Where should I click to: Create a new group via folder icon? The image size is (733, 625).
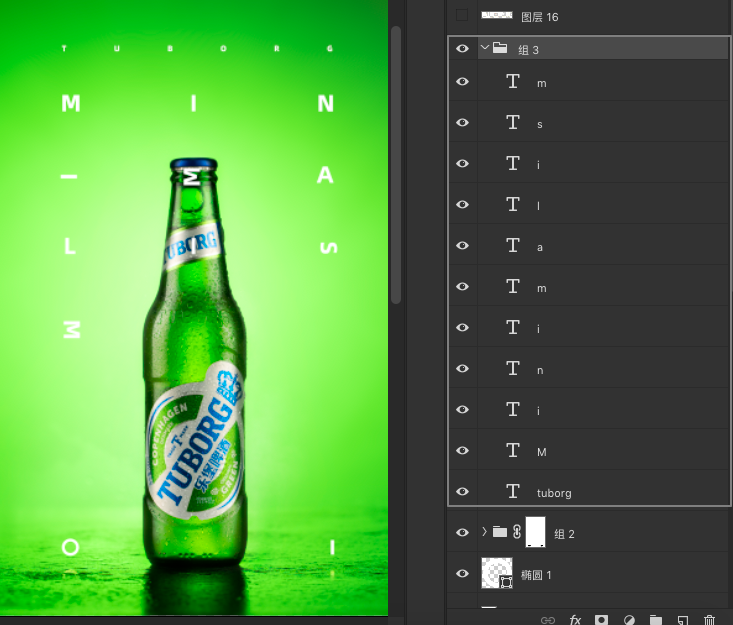point(656,620)
